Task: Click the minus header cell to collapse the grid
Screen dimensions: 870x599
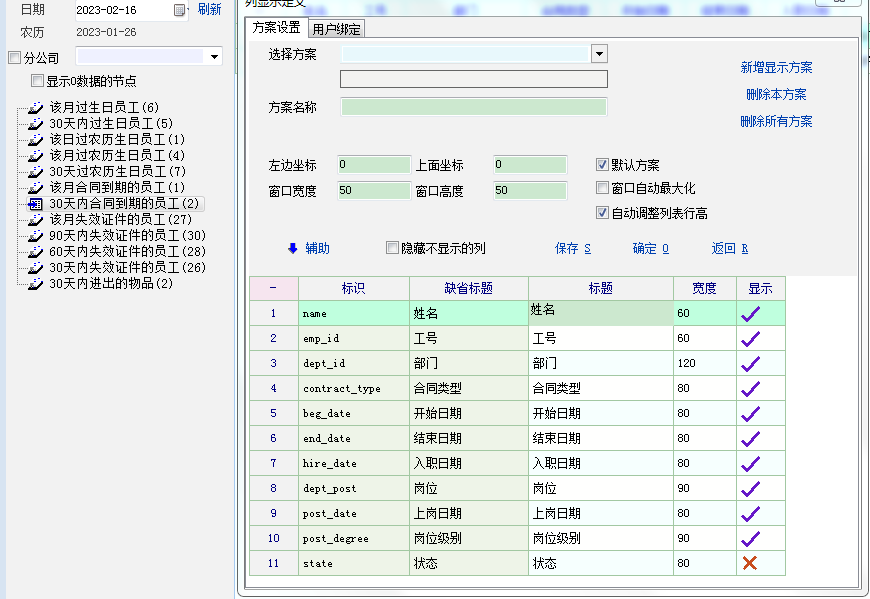Action: [273, 288]
